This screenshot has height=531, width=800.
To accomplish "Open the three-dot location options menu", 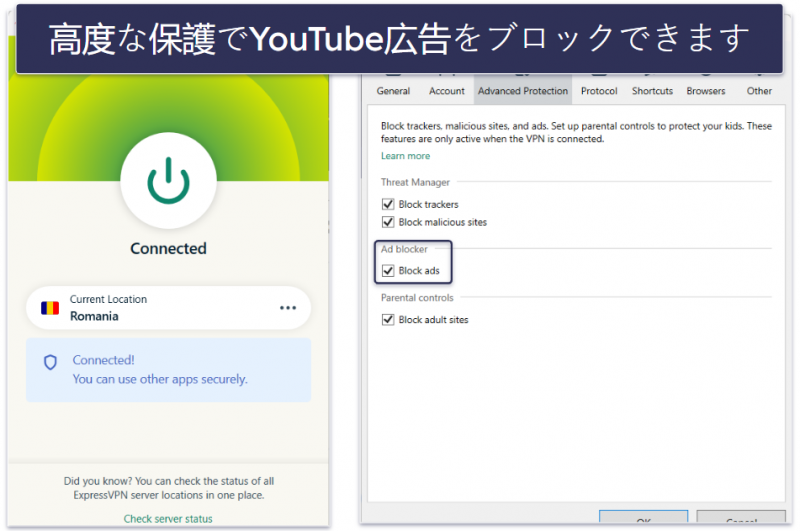I will pos(288,308).
